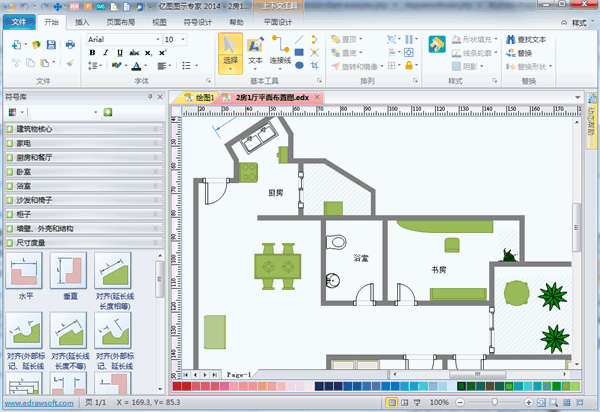Image resolution: width=600 pixels, height=412 pixels.
Task: Adjust the zoom slider handle
Action: pyautogui.click(x=494, y=402)
